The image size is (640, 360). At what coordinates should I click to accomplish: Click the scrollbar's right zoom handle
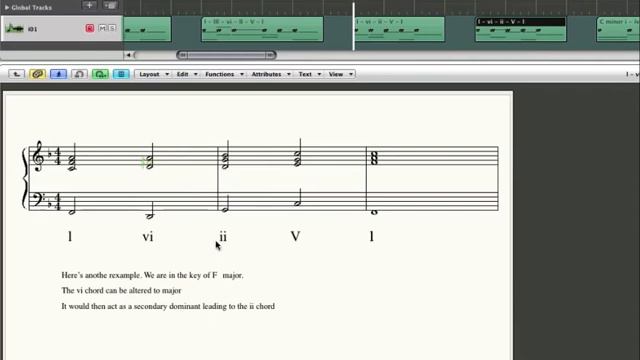tap(271, 55)
